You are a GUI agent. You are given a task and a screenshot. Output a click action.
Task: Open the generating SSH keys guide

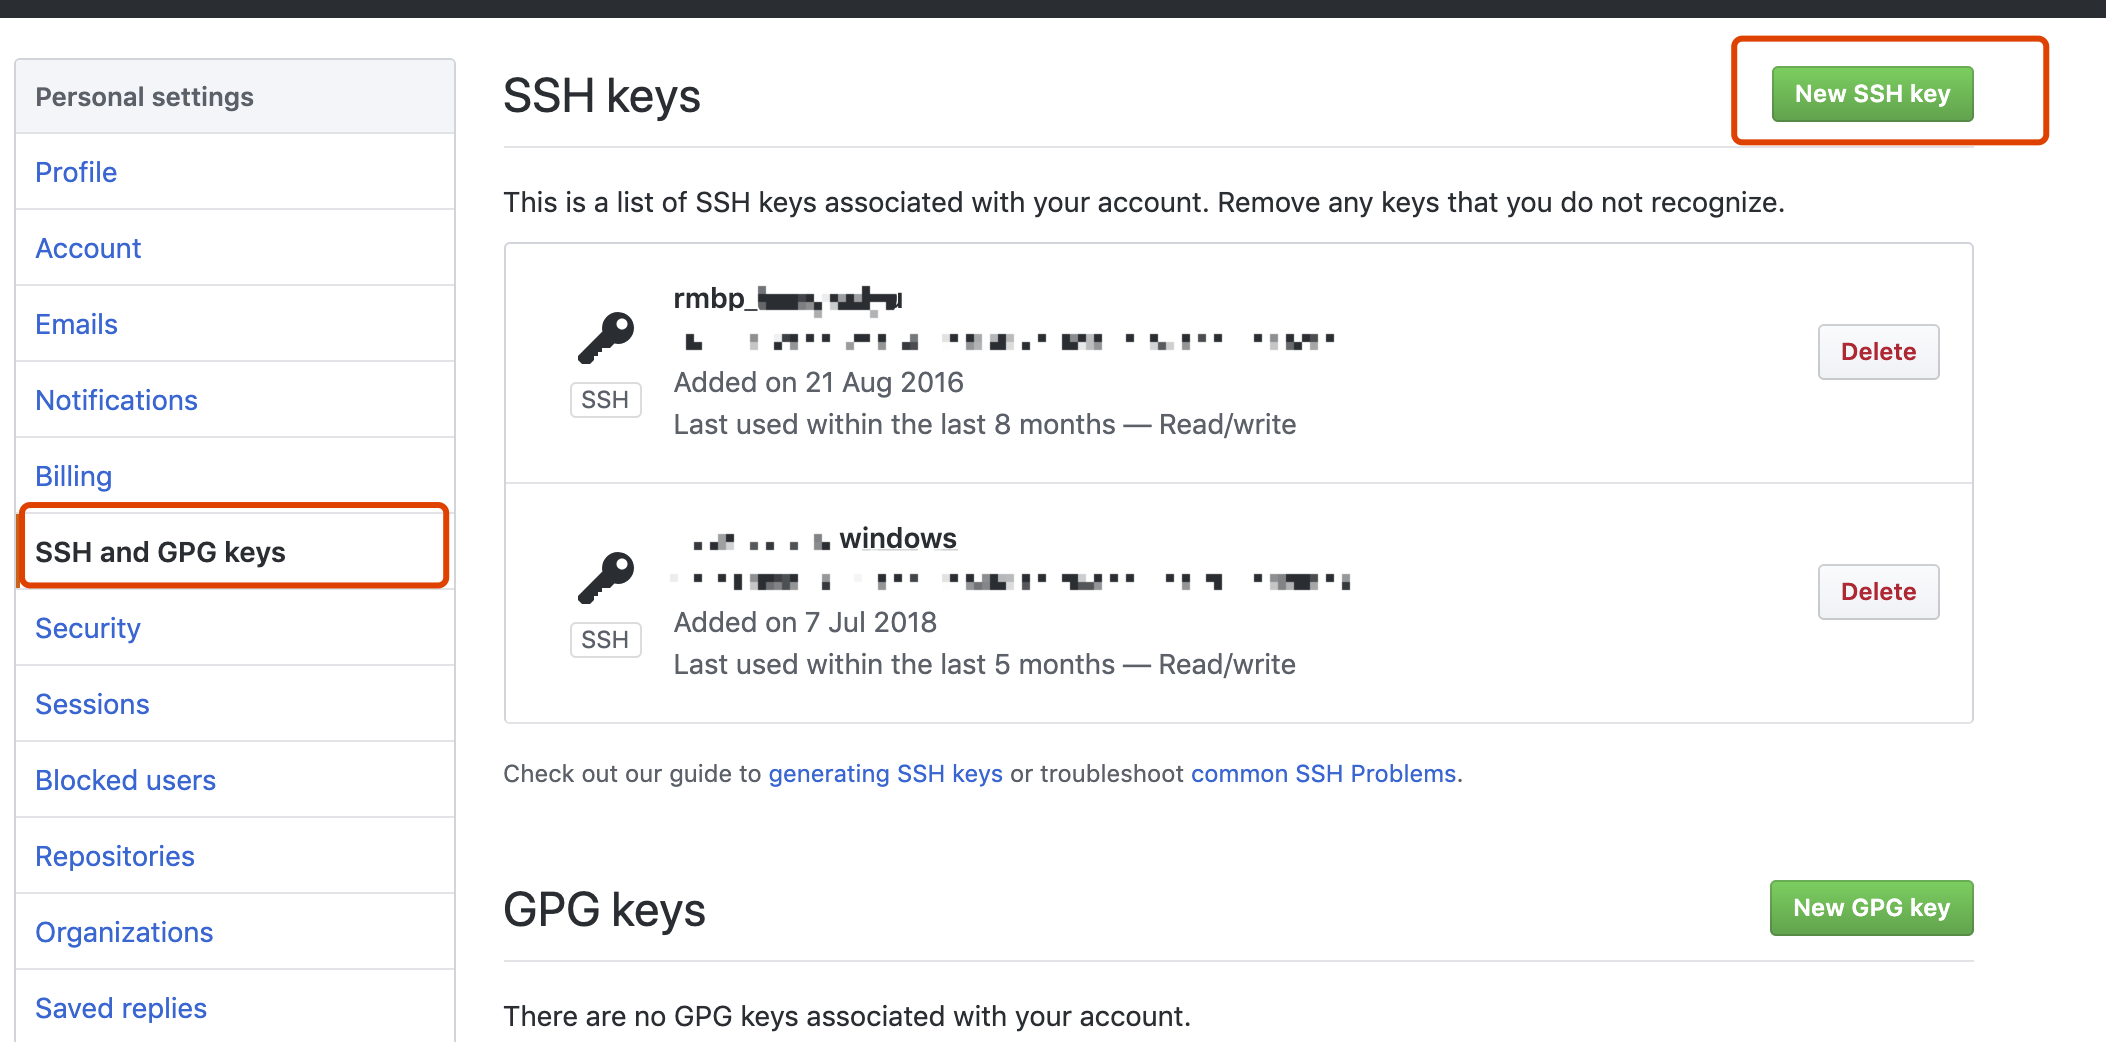885,774
